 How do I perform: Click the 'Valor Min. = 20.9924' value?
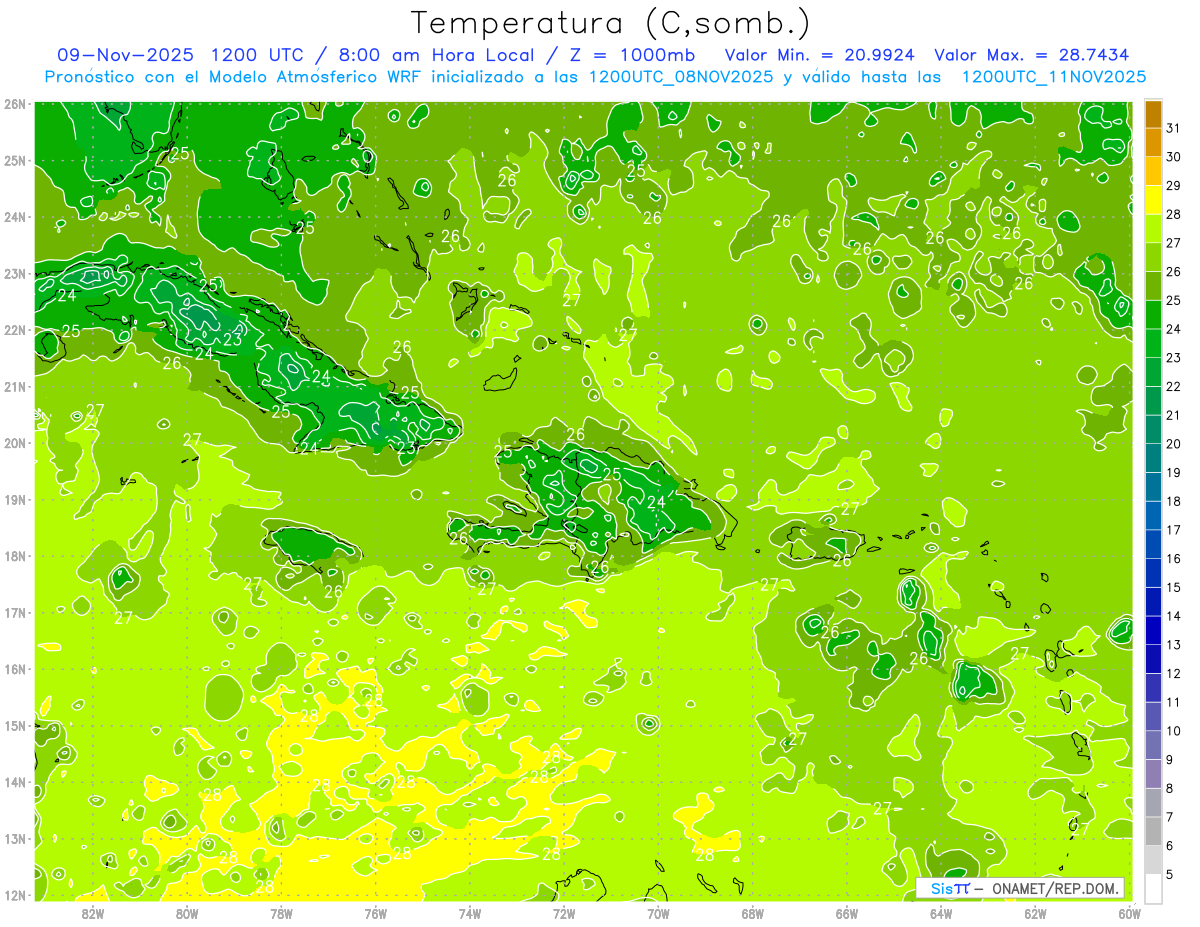tap(820, 55)
